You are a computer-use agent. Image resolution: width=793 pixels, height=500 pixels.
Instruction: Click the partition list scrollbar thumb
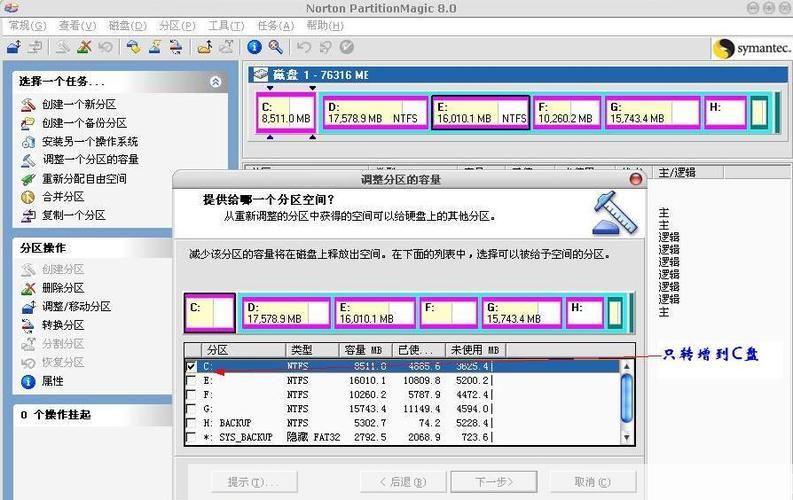click(x=626, y=398)
